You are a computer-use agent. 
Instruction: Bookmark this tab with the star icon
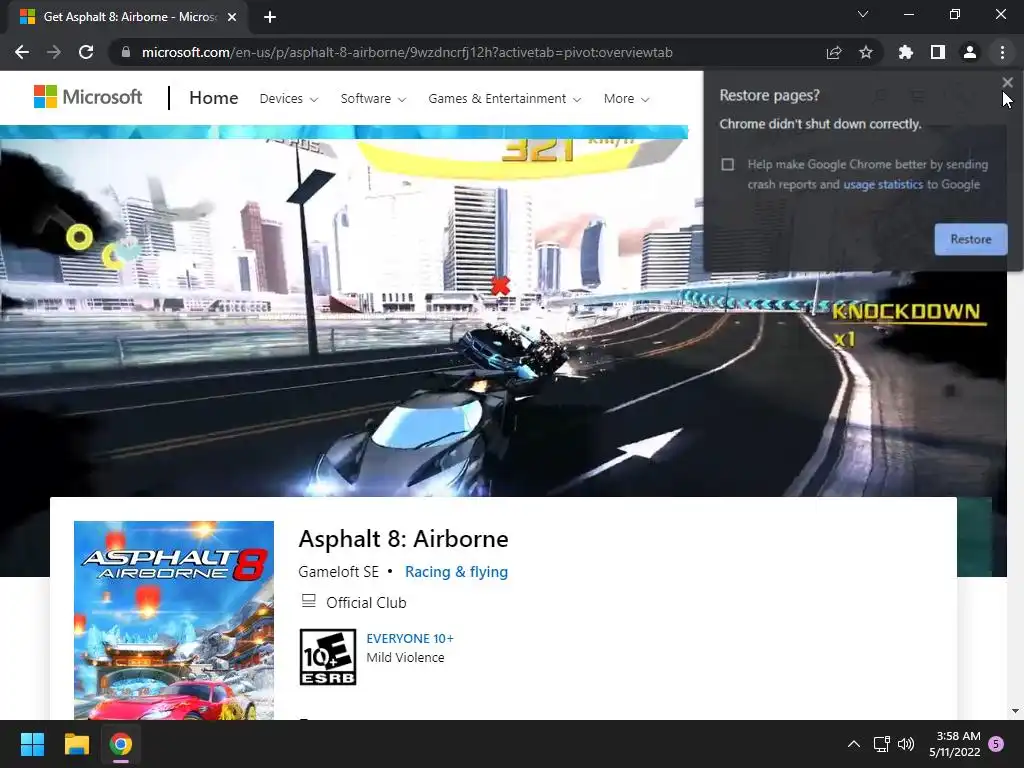coord(866,52)
